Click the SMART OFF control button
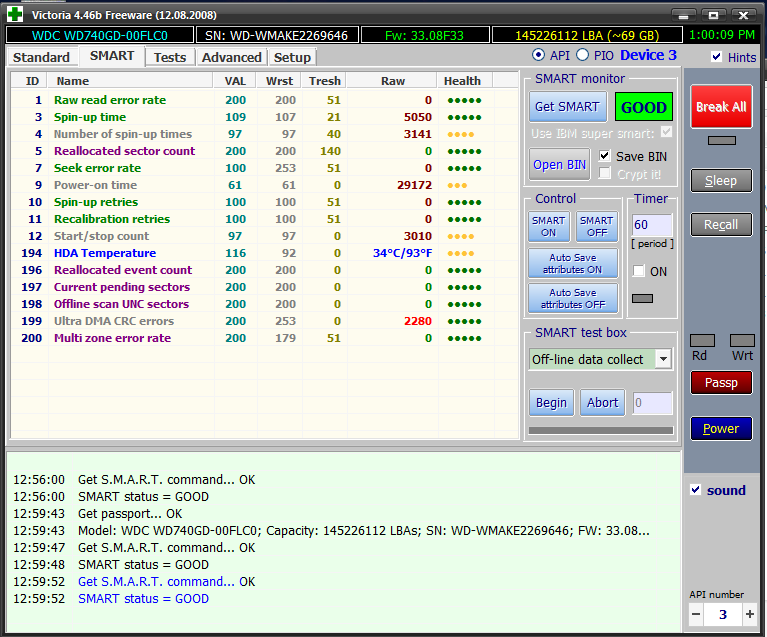 (x=596, y=227)
